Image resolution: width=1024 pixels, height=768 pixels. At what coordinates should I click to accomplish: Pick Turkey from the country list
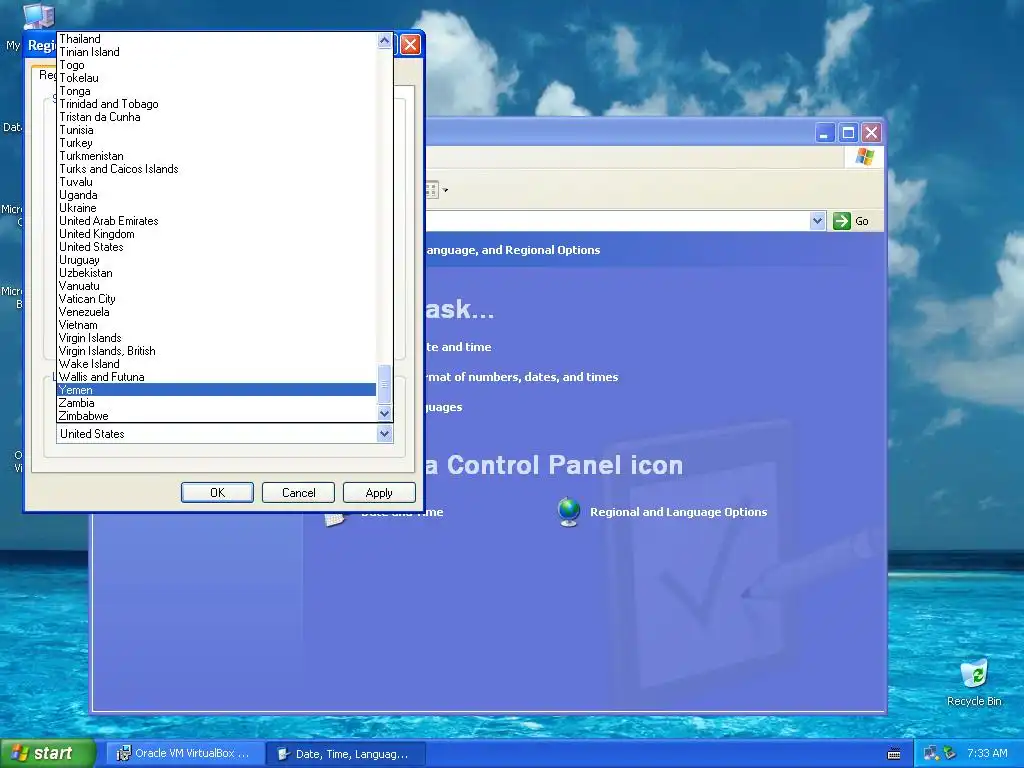pyautogui.click(x=217, y=143)
